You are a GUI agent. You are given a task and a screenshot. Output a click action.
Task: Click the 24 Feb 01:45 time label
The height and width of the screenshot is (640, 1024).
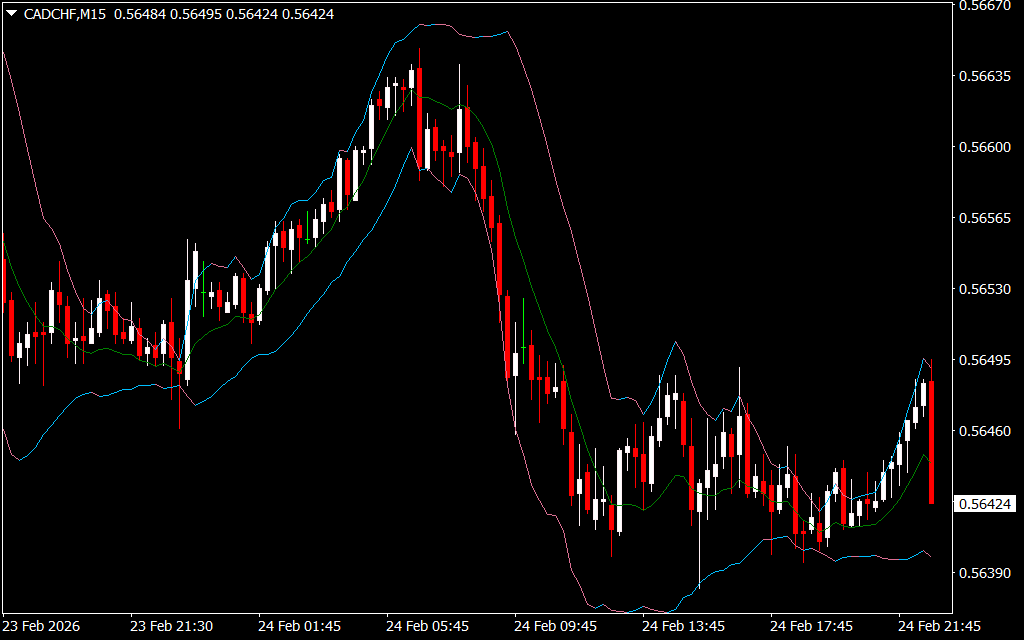pyautogui.click(x=299, y=626)
